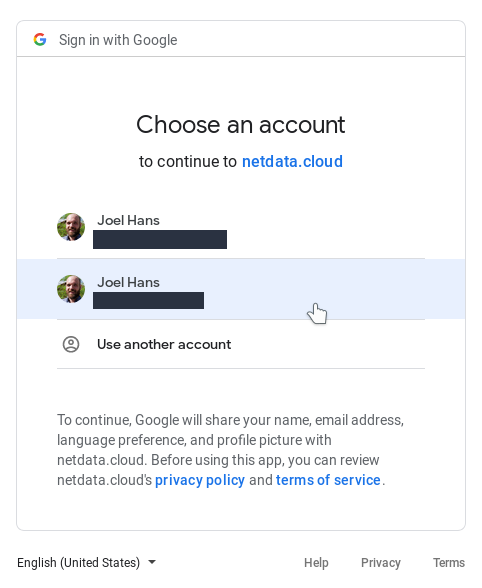The width and height of the screenshot is (482, 588).
Task: Open the Terms footer link
Action: [x=449, y=562]
